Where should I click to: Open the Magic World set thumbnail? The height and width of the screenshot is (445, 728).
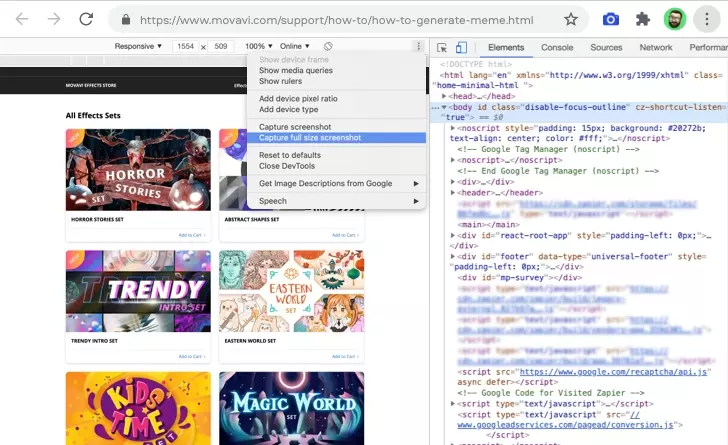click(292, 408)
